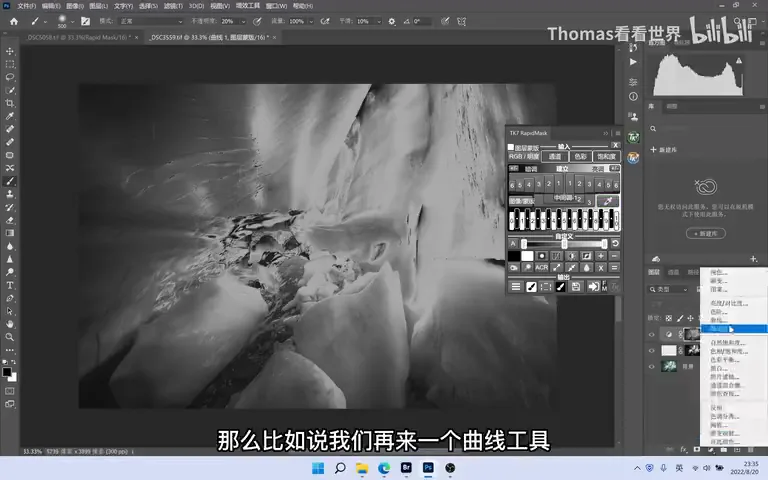Toggle pressure for opacity button
Viewport: 768px width, 480px height.
point(257,22)
